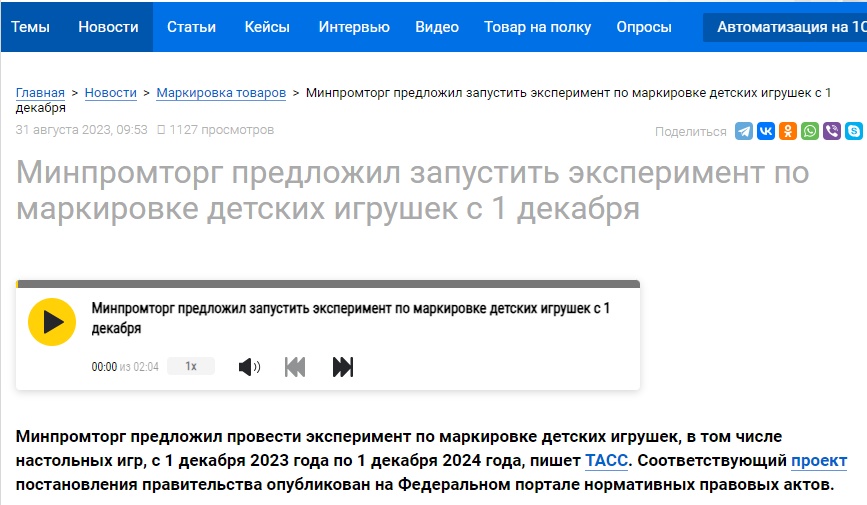The height and width of the screenshot is (505, 867).
Task: Open the проект link in article text
Action: click(819, 460)
